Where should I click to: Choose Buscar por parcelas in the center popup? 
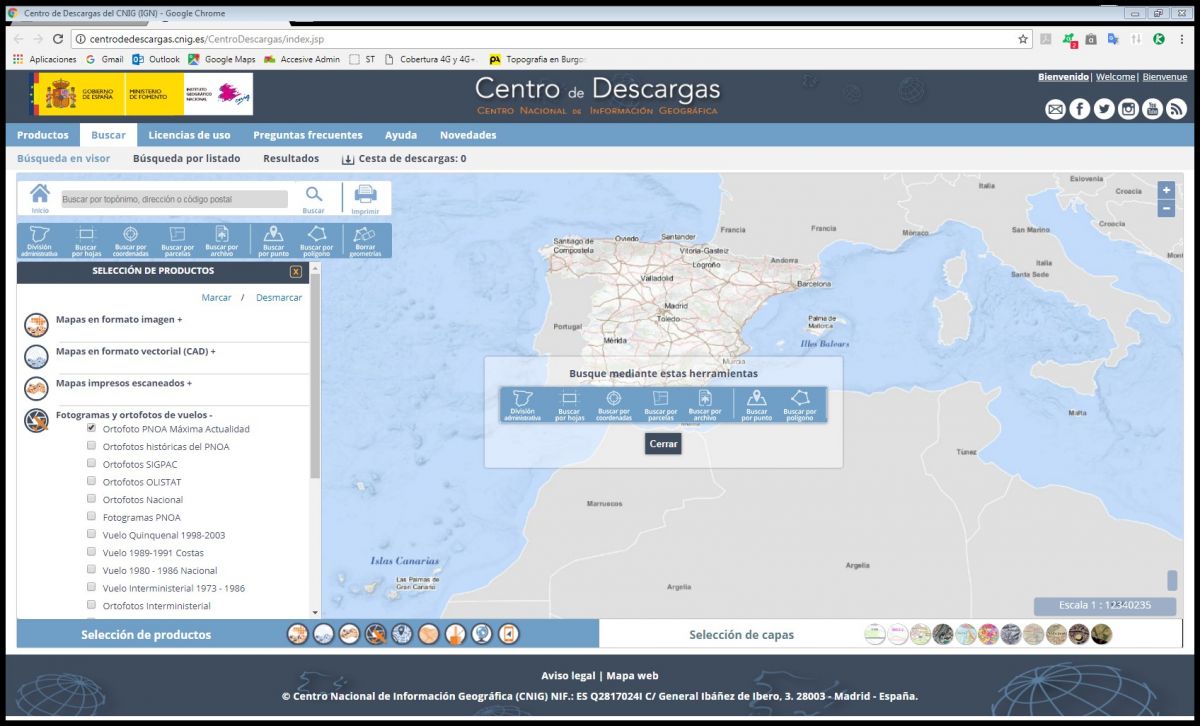click(660, 405)
